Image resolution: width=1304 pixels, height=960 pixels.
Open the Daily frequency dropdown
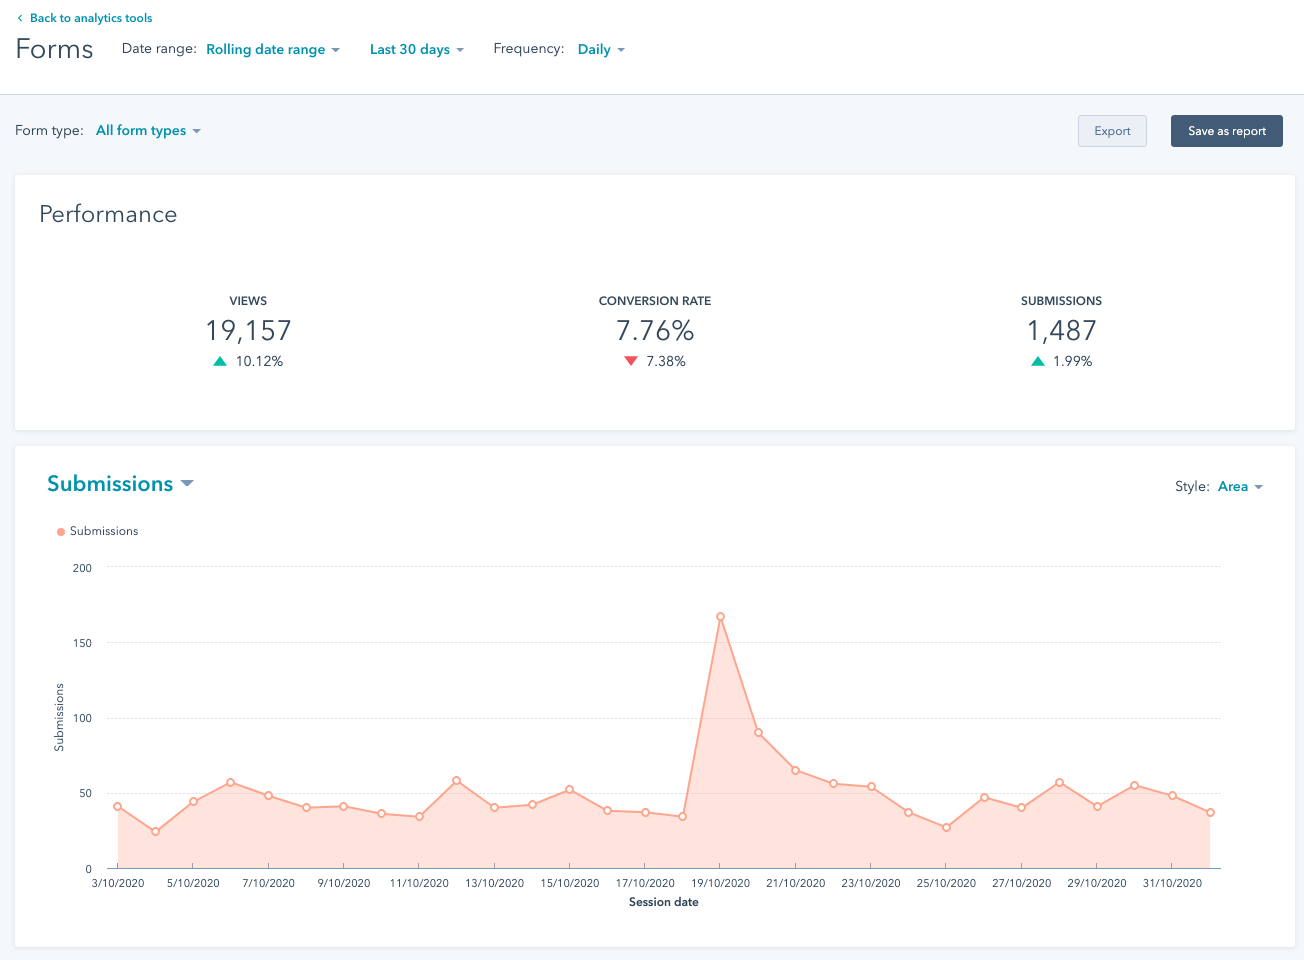601,49
